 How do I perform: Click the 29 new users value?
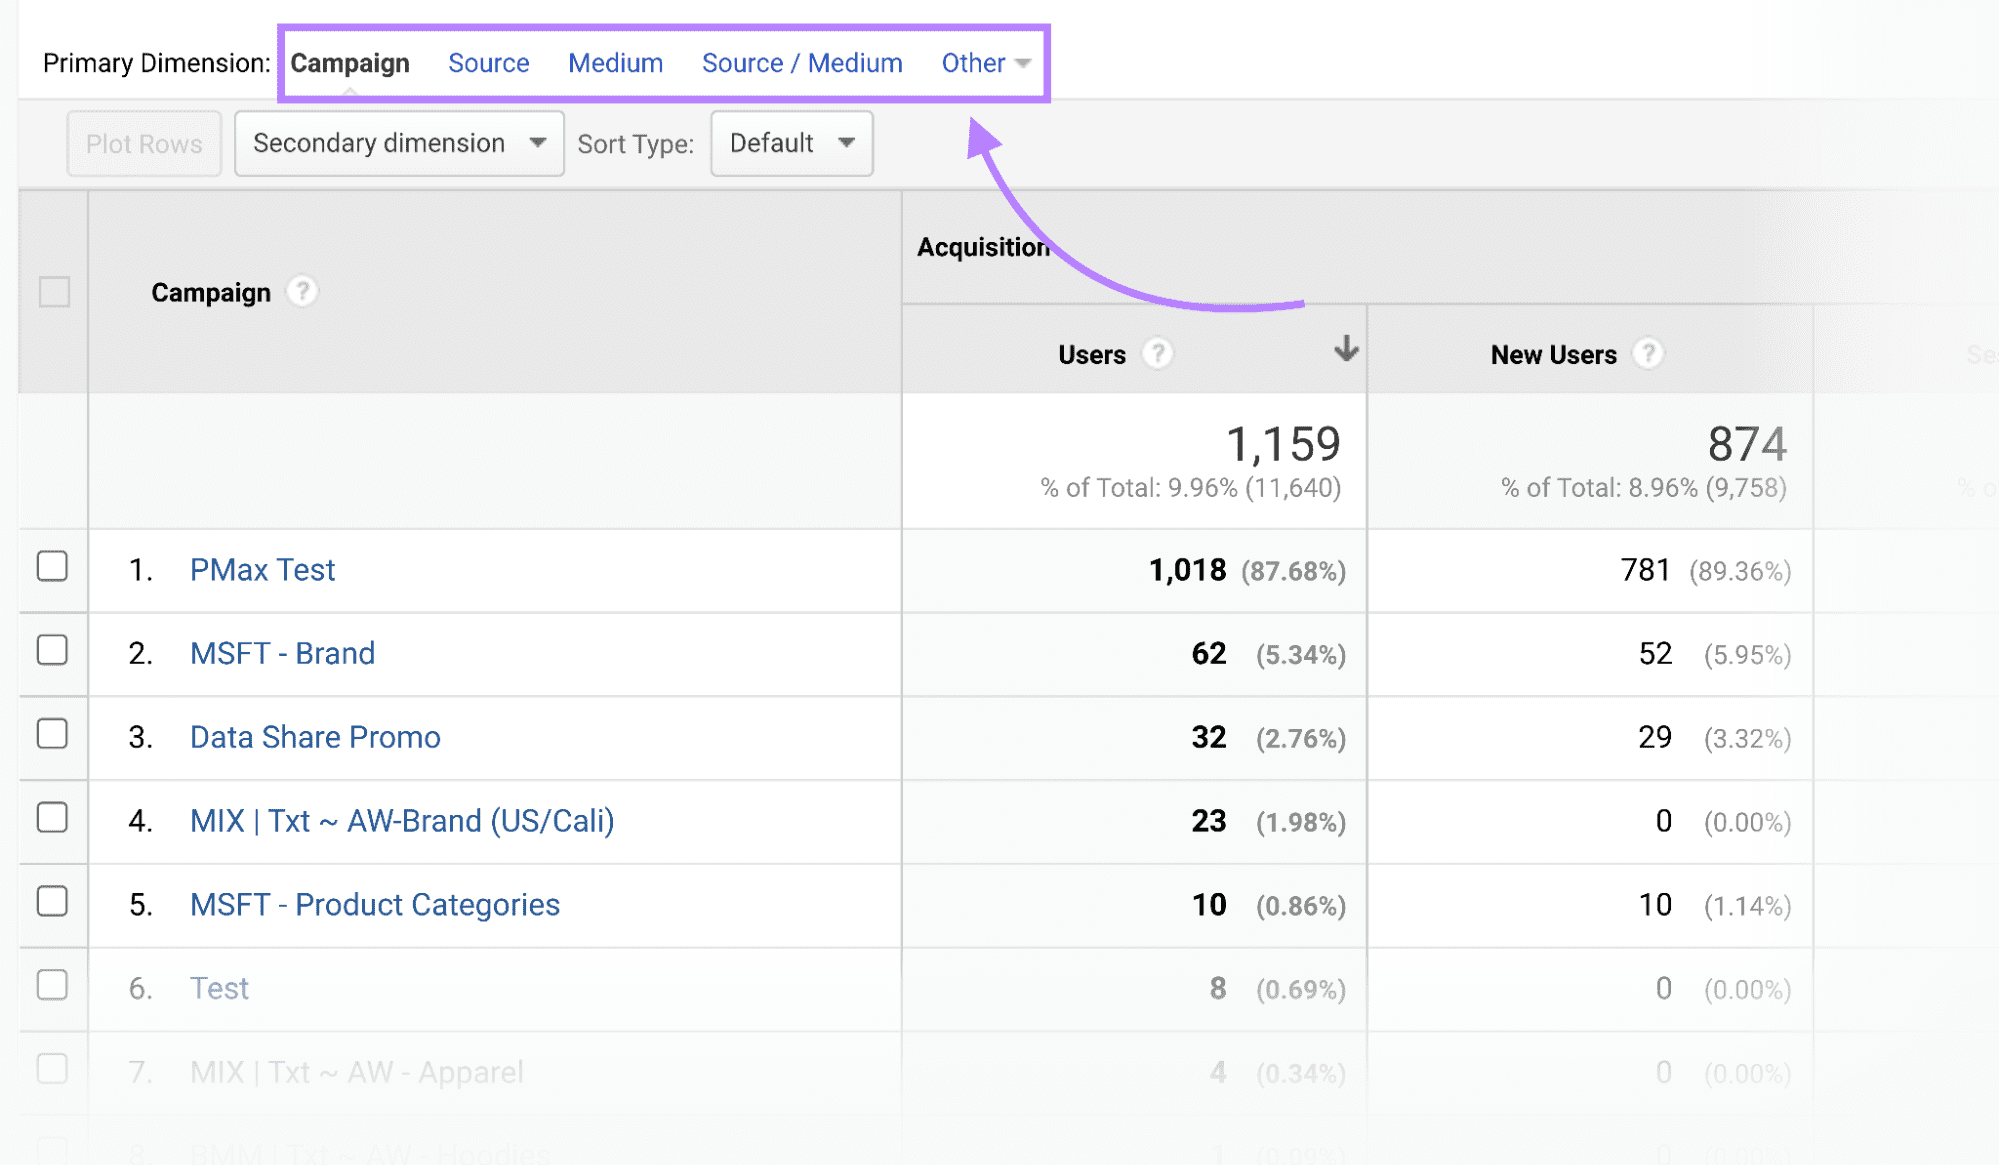tap(1655, 738)
